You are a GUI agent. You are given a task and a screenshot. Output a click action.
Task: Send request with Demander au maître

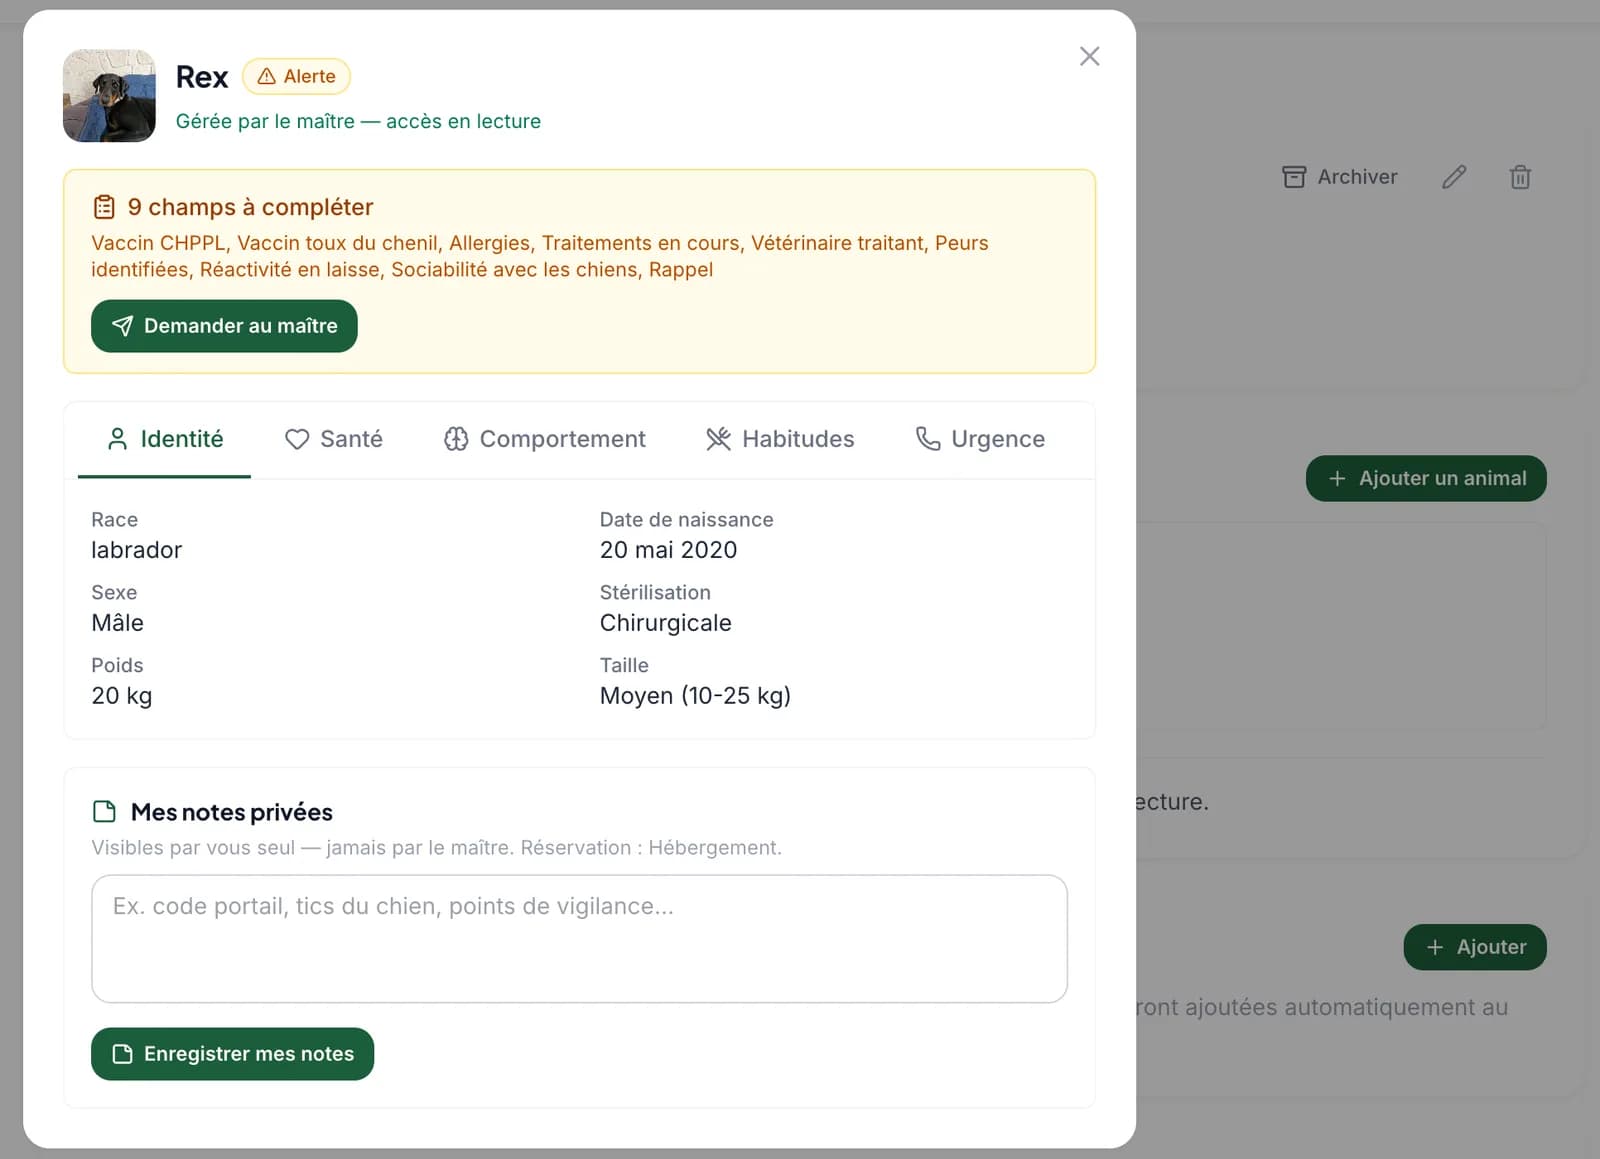pyautogui.click(x=224, y=326)
